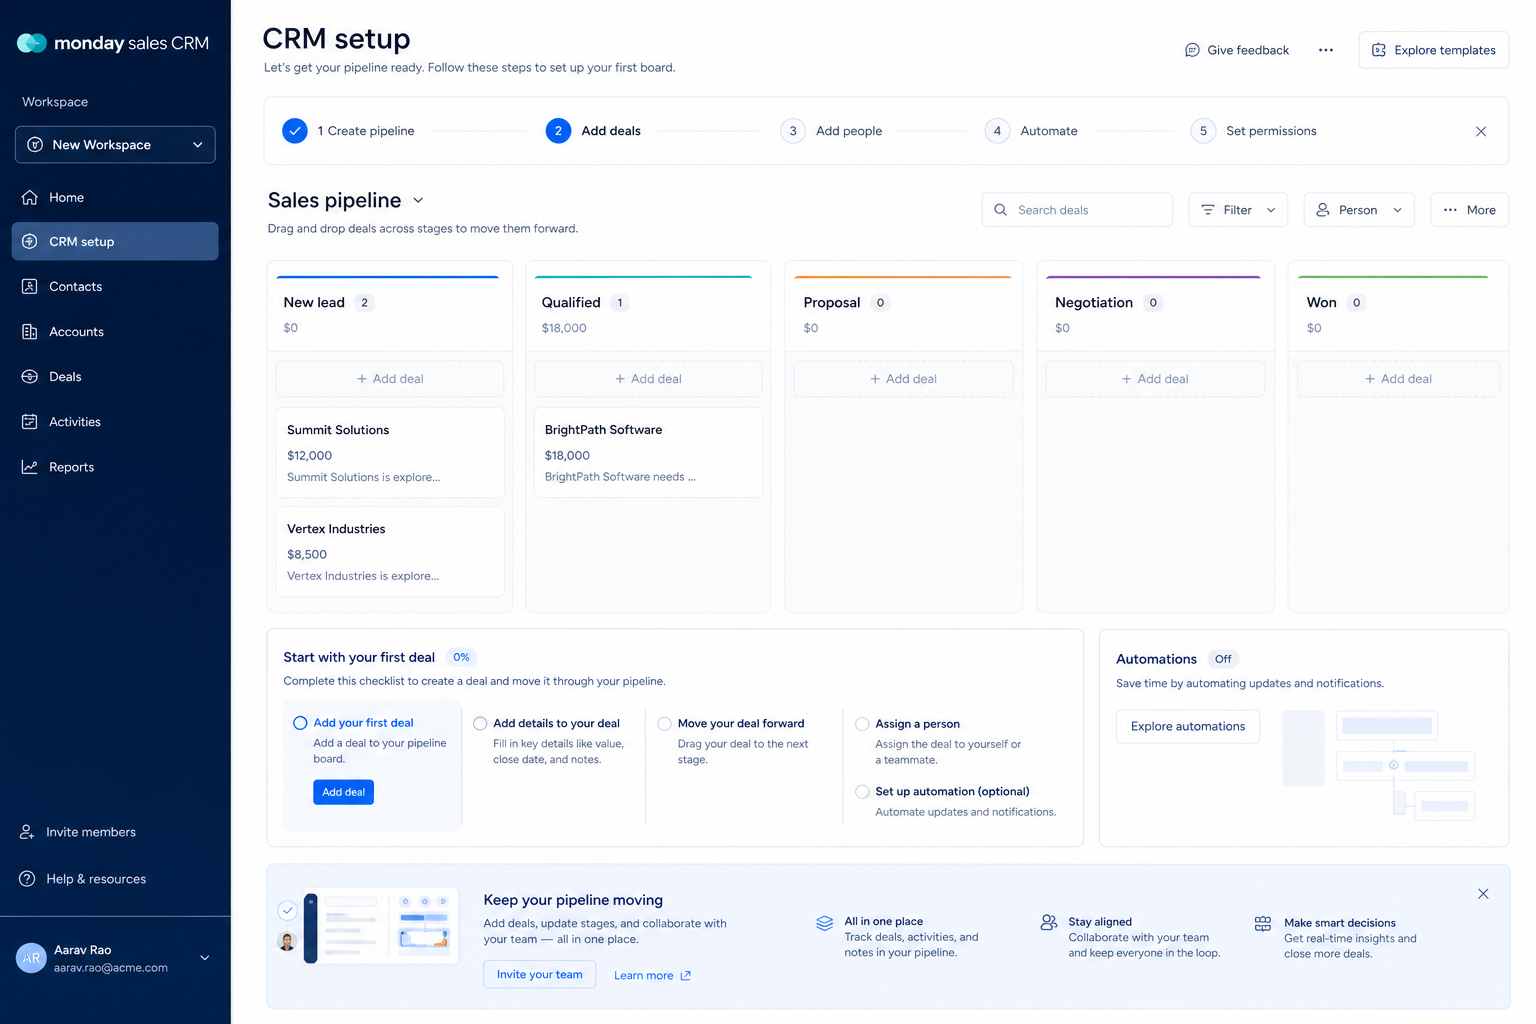The width and height of the screenshot is (1536, 1024).
Task: Click the Invite members person icon
Action: [x=27, y=831]
